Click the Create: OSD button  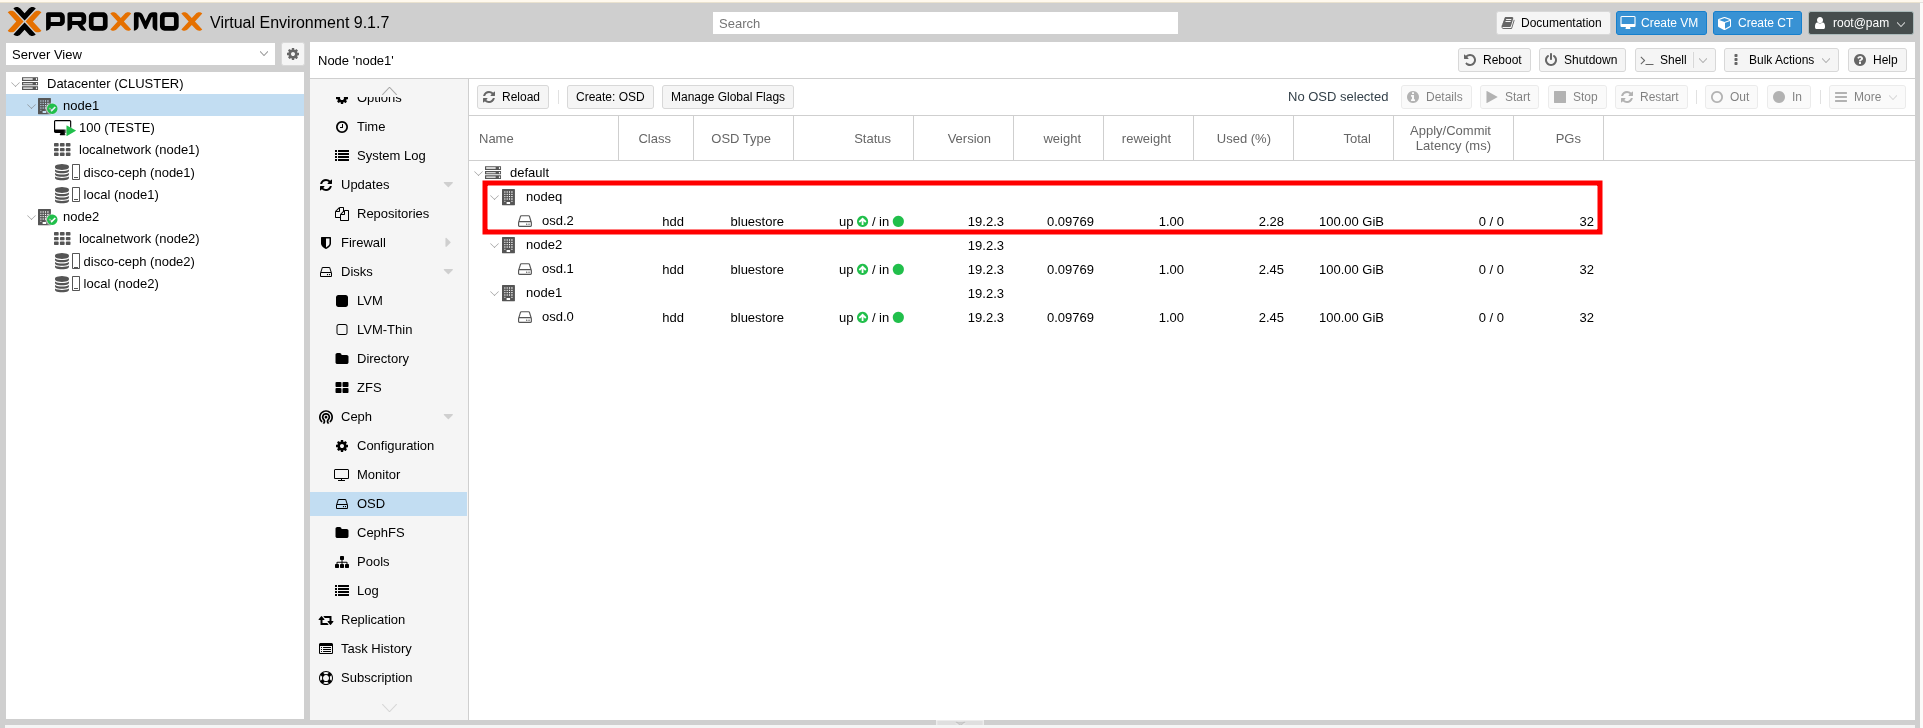pos(610,97)
